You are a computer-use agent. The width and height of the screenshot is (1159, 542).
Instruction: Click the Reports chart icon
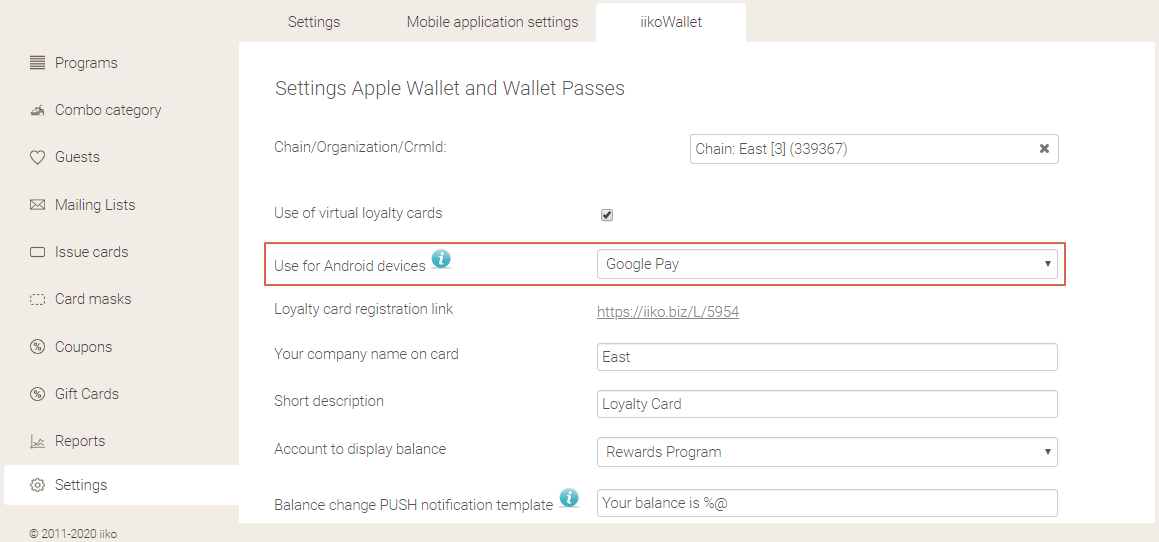point(38,441)
